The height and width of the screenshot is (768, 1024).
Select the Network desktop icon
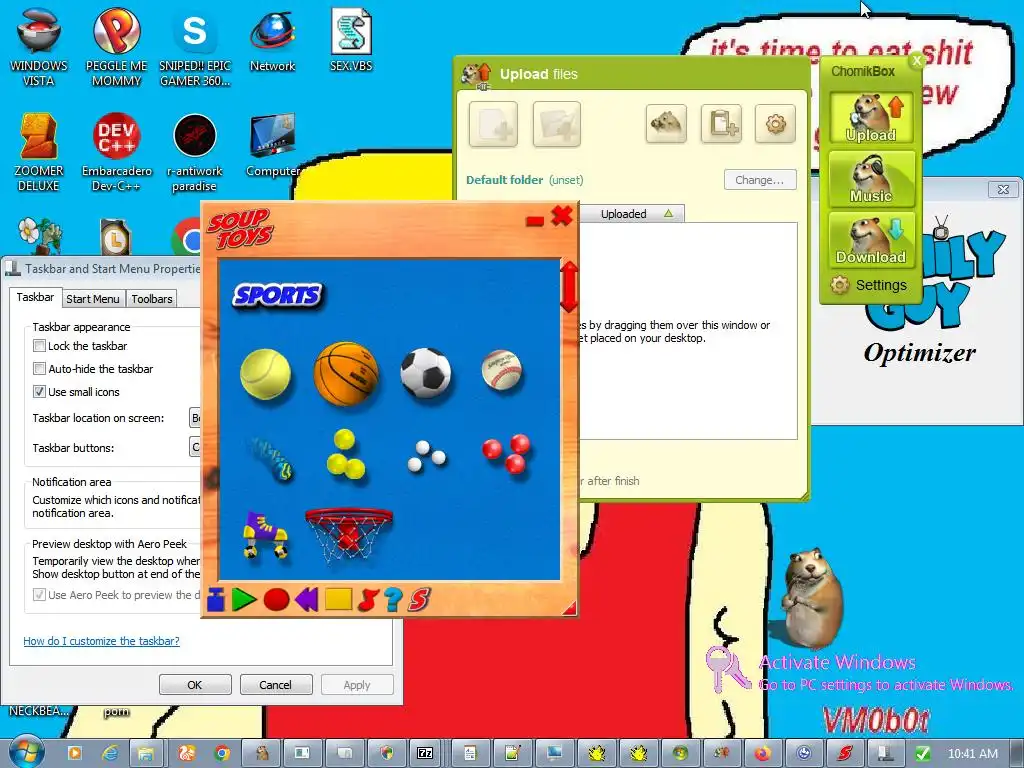(272, 40)
